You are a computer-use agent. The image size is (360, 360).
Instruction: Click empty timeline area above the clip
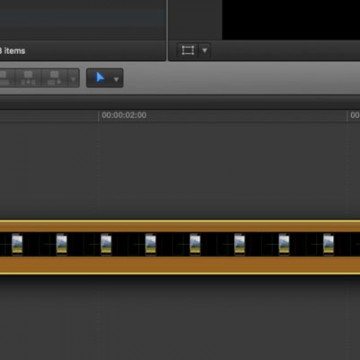(x=180, y=170)
